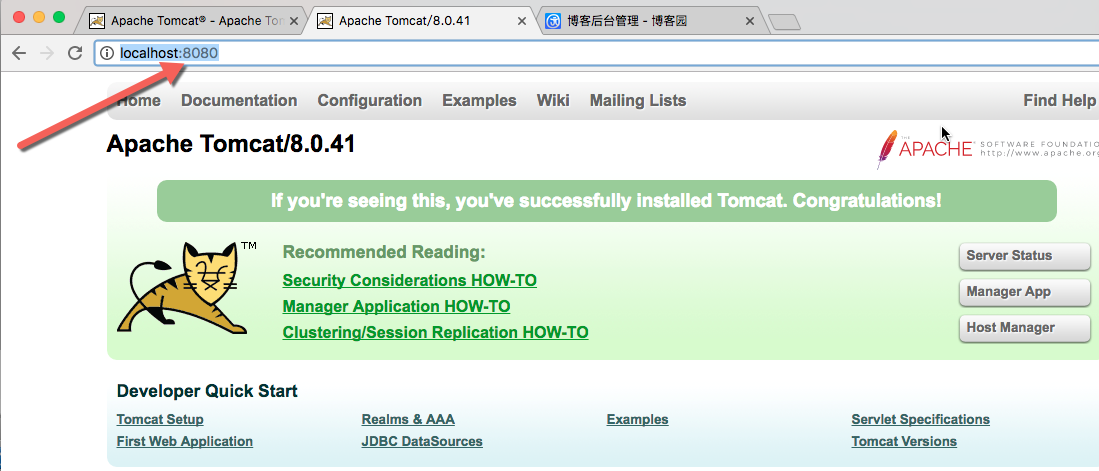Open the Tomcat Versions link
The height and width of the screenshot is (471, 1099).
tap(904, 442)
